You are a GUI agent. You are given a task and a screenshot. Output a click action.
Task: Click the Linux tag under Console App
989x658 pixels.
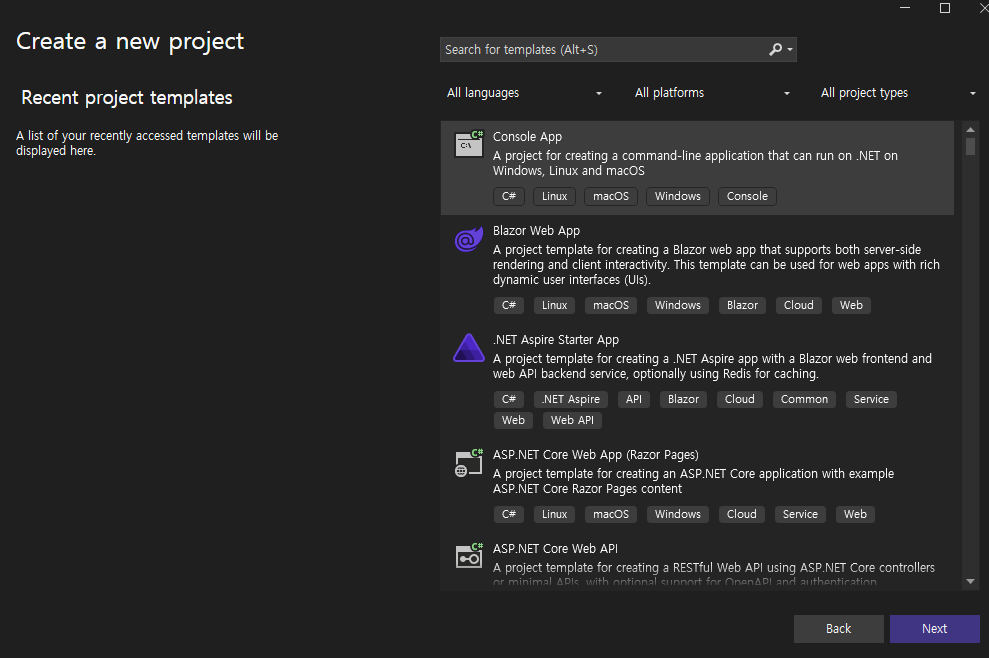point(554,196)
